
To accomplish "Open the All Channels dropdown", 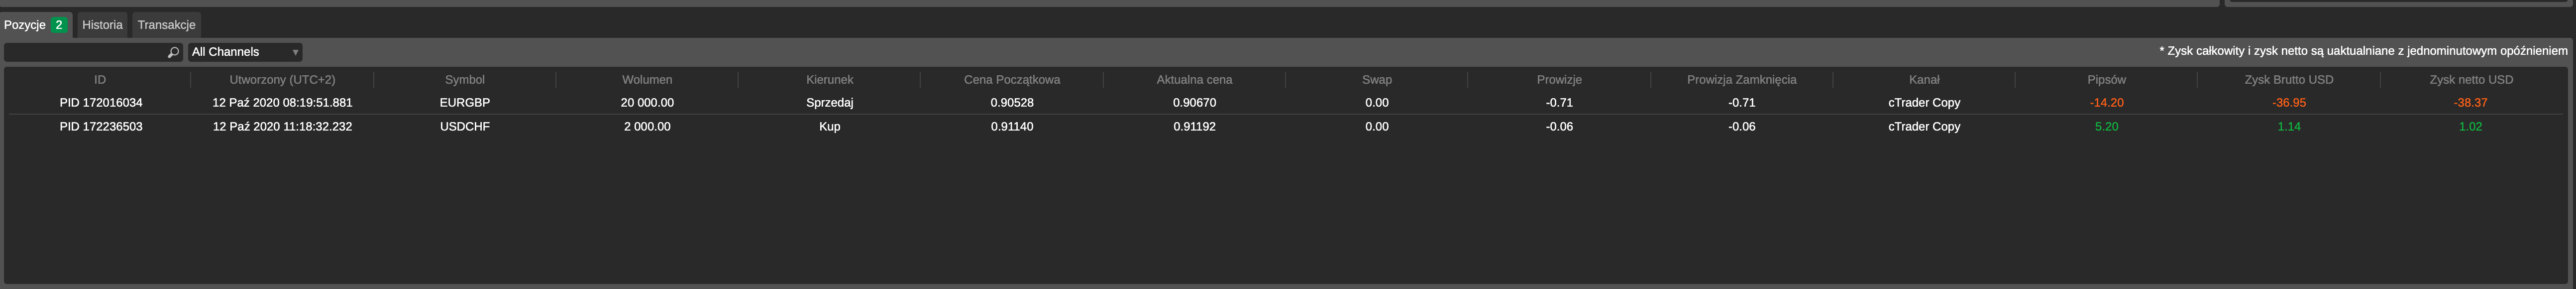I will tap(245, 52).
